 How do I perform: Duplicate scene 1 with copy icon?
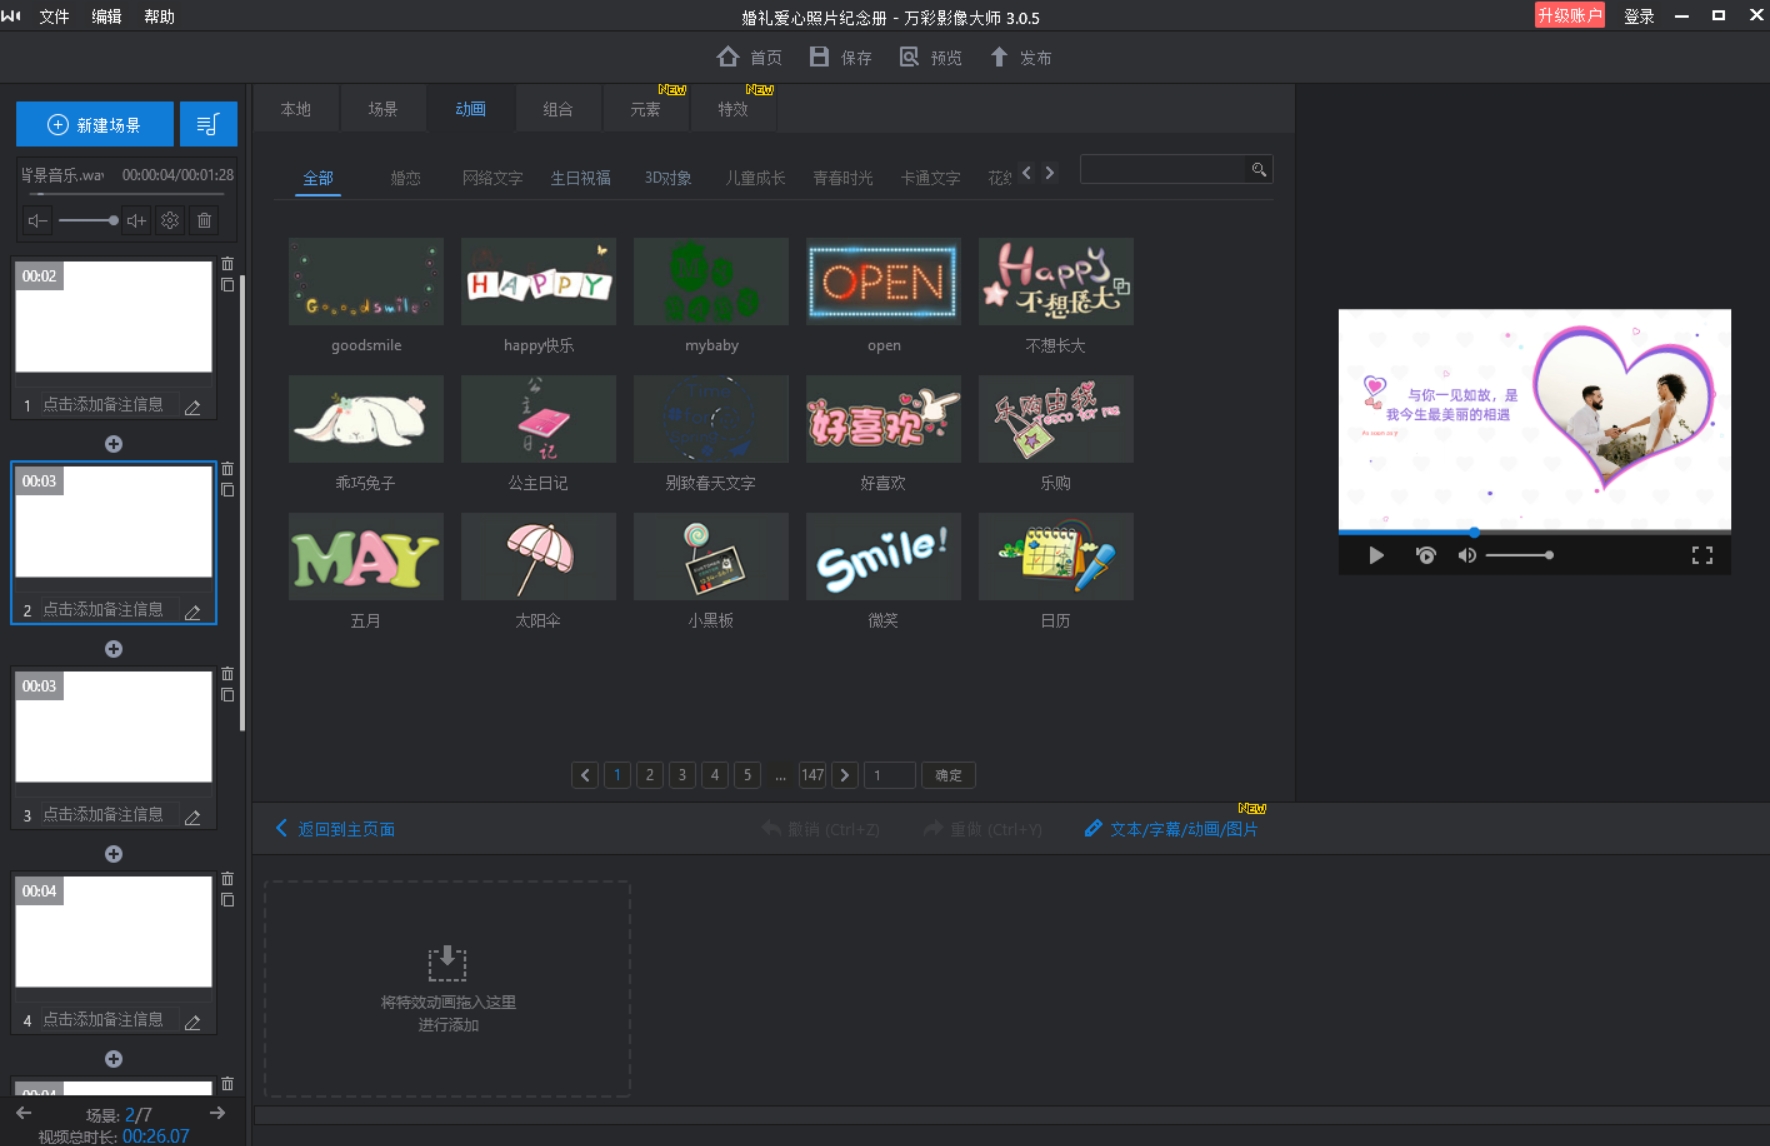tap(228, 285)
